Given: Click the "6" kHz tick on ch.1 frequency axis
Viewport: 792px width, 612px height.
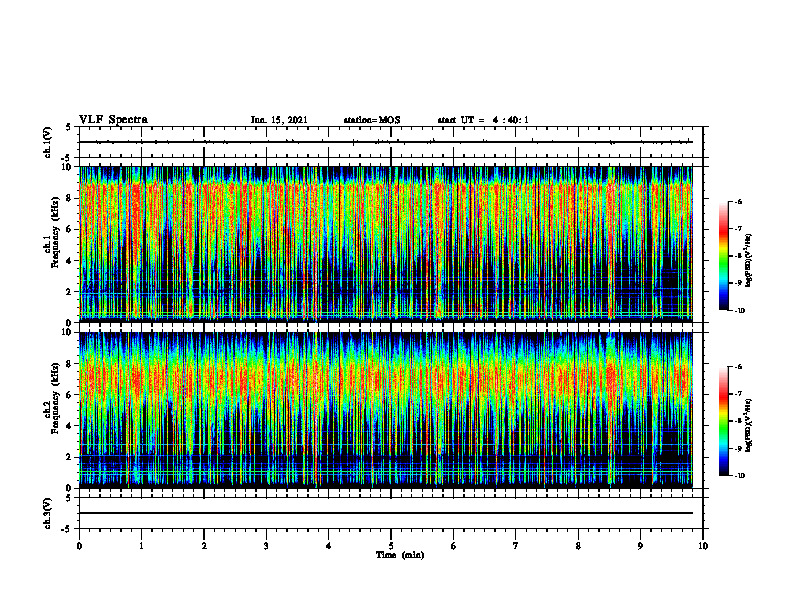Looking at the screenshot, I should pos(70,230).
